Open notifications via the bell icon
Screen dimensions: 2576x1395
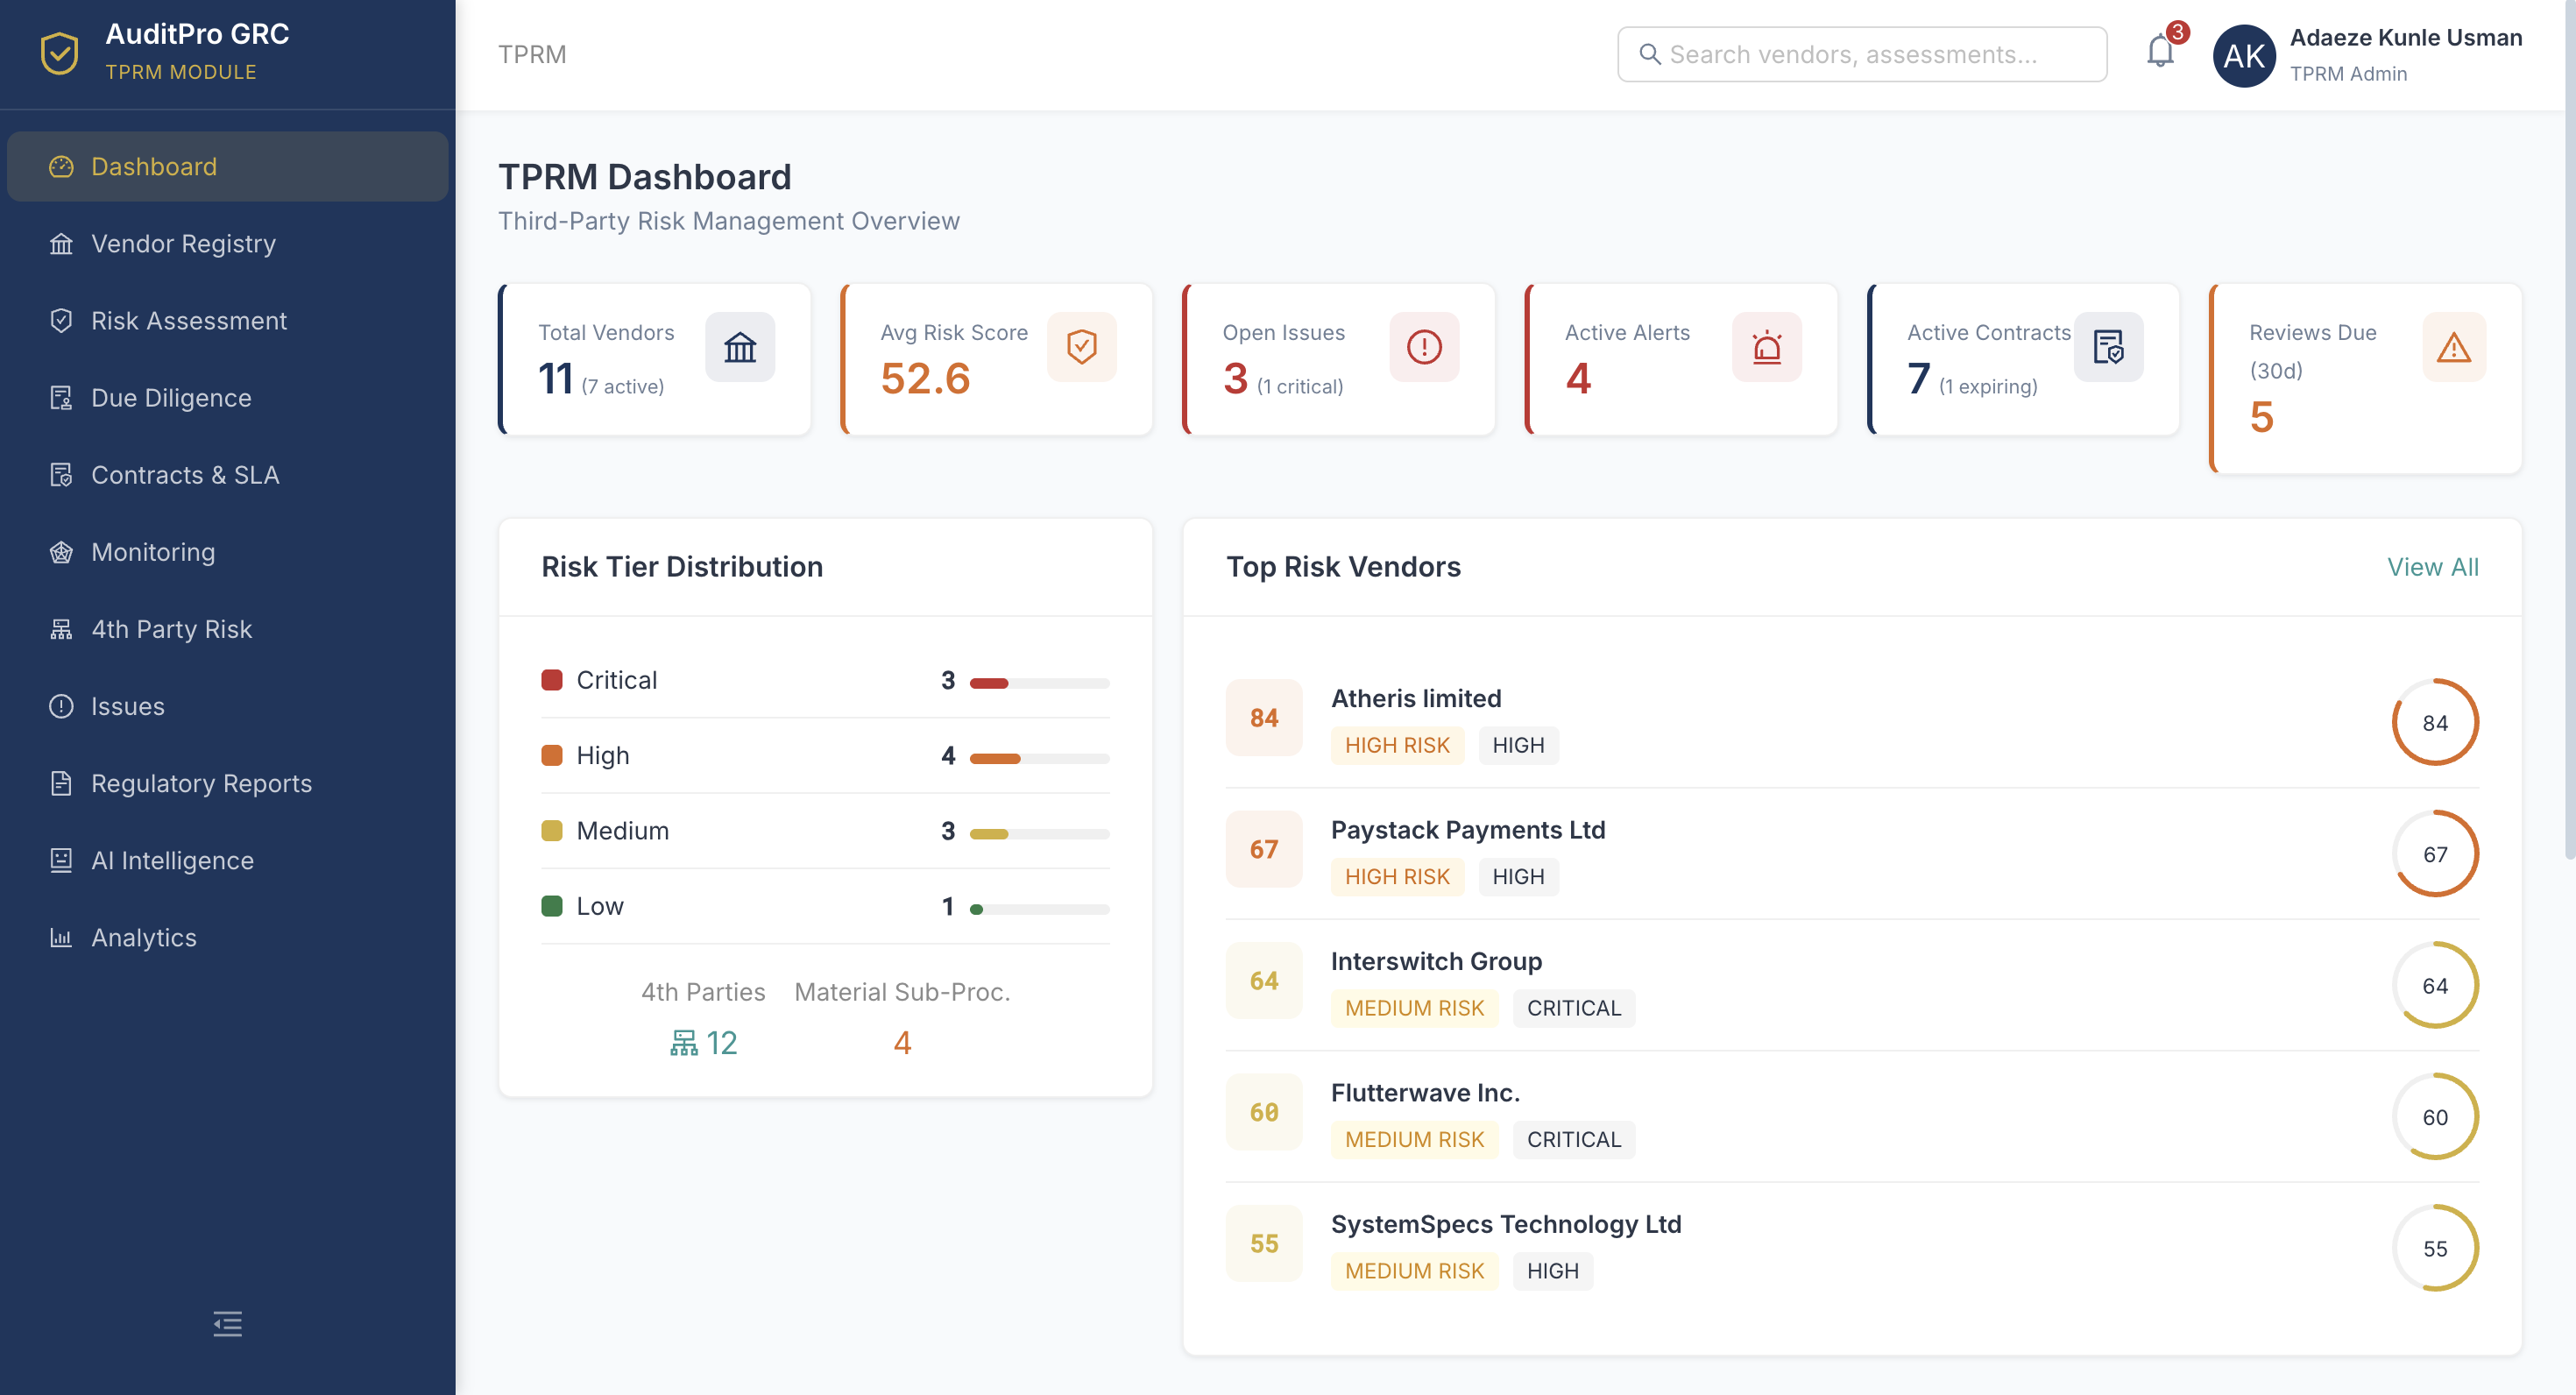pos(2159,54)
